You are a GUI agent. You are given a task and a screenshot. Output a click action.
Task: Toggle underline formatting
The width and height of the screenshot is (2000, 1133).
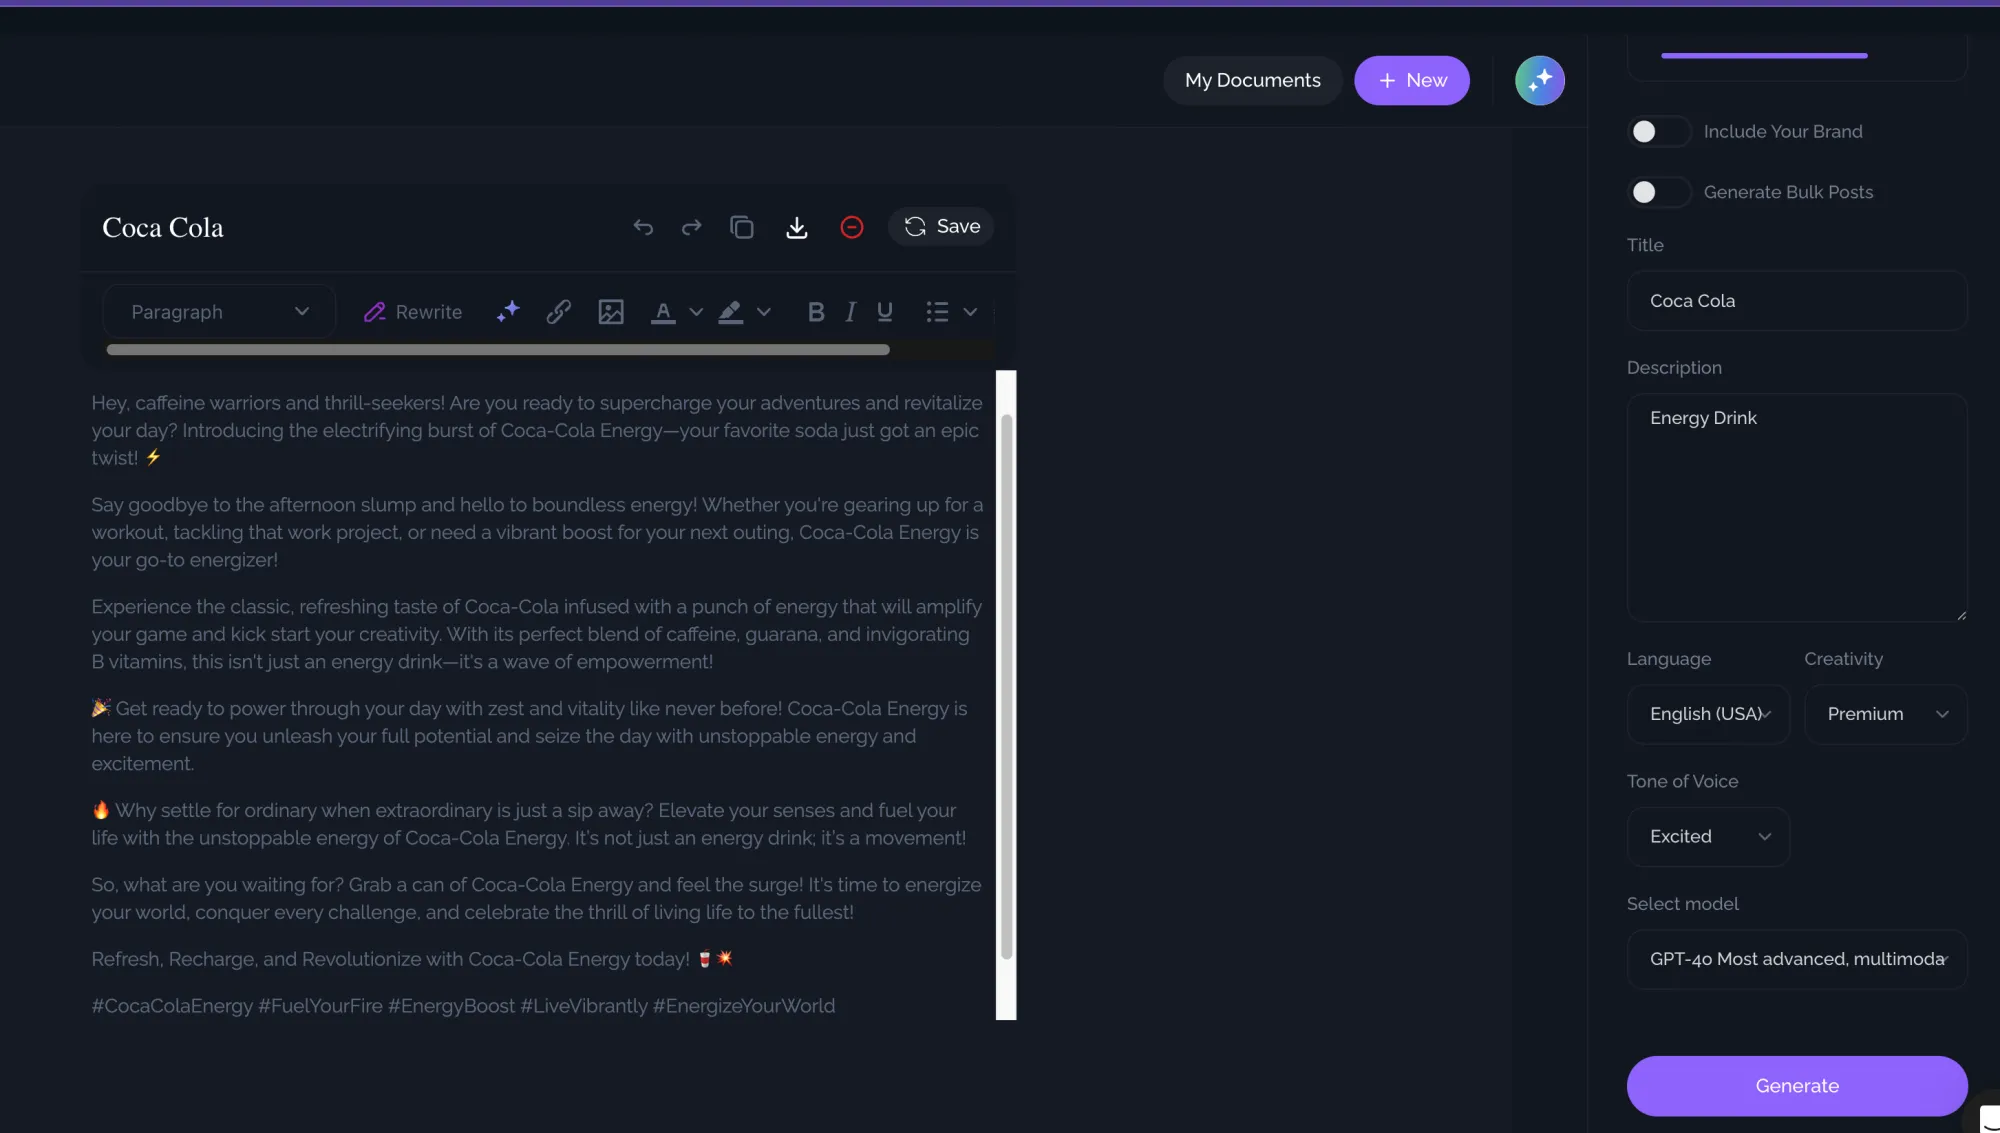pos(884,312)
